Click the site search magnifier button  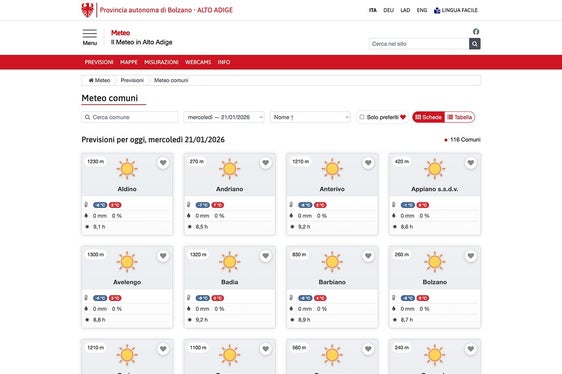(475, 44)
